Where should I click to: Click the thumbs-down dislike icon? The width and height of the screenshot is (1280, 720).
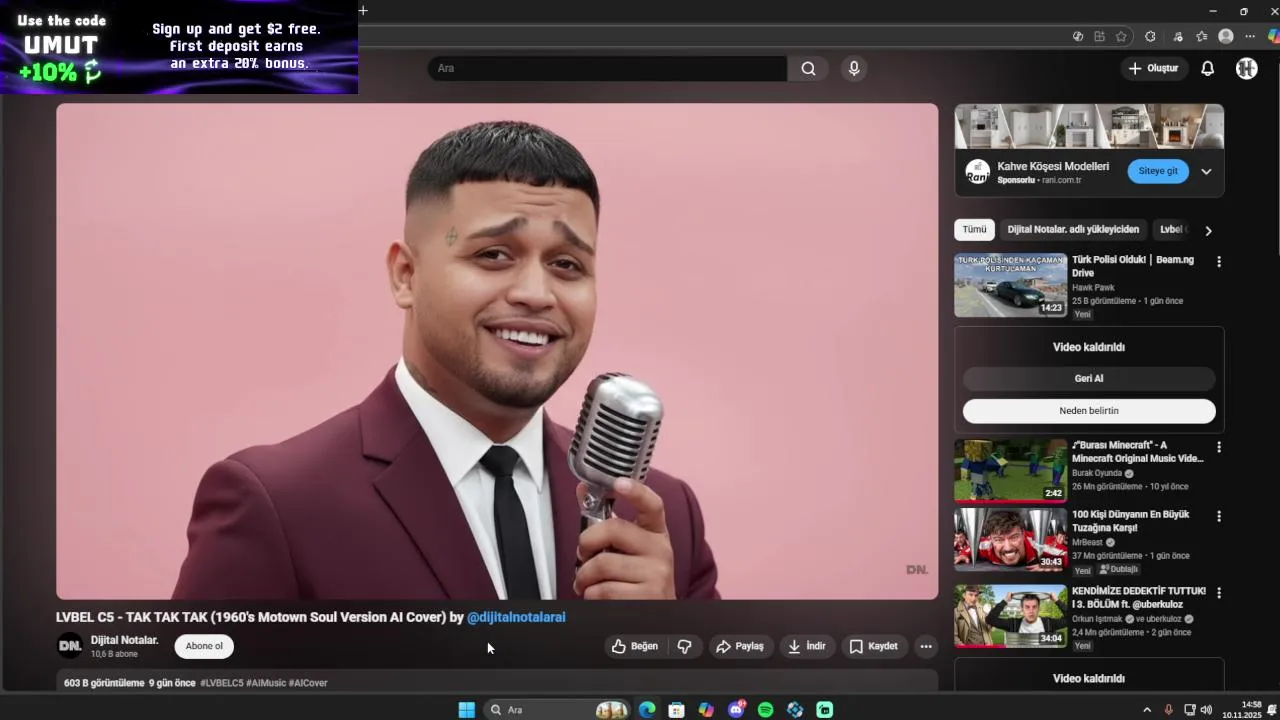coord(685,646)
